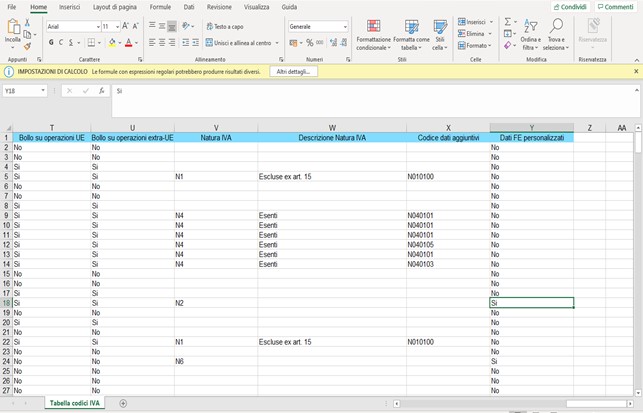Toggle bottom vertical alignment

click(172, 26)
